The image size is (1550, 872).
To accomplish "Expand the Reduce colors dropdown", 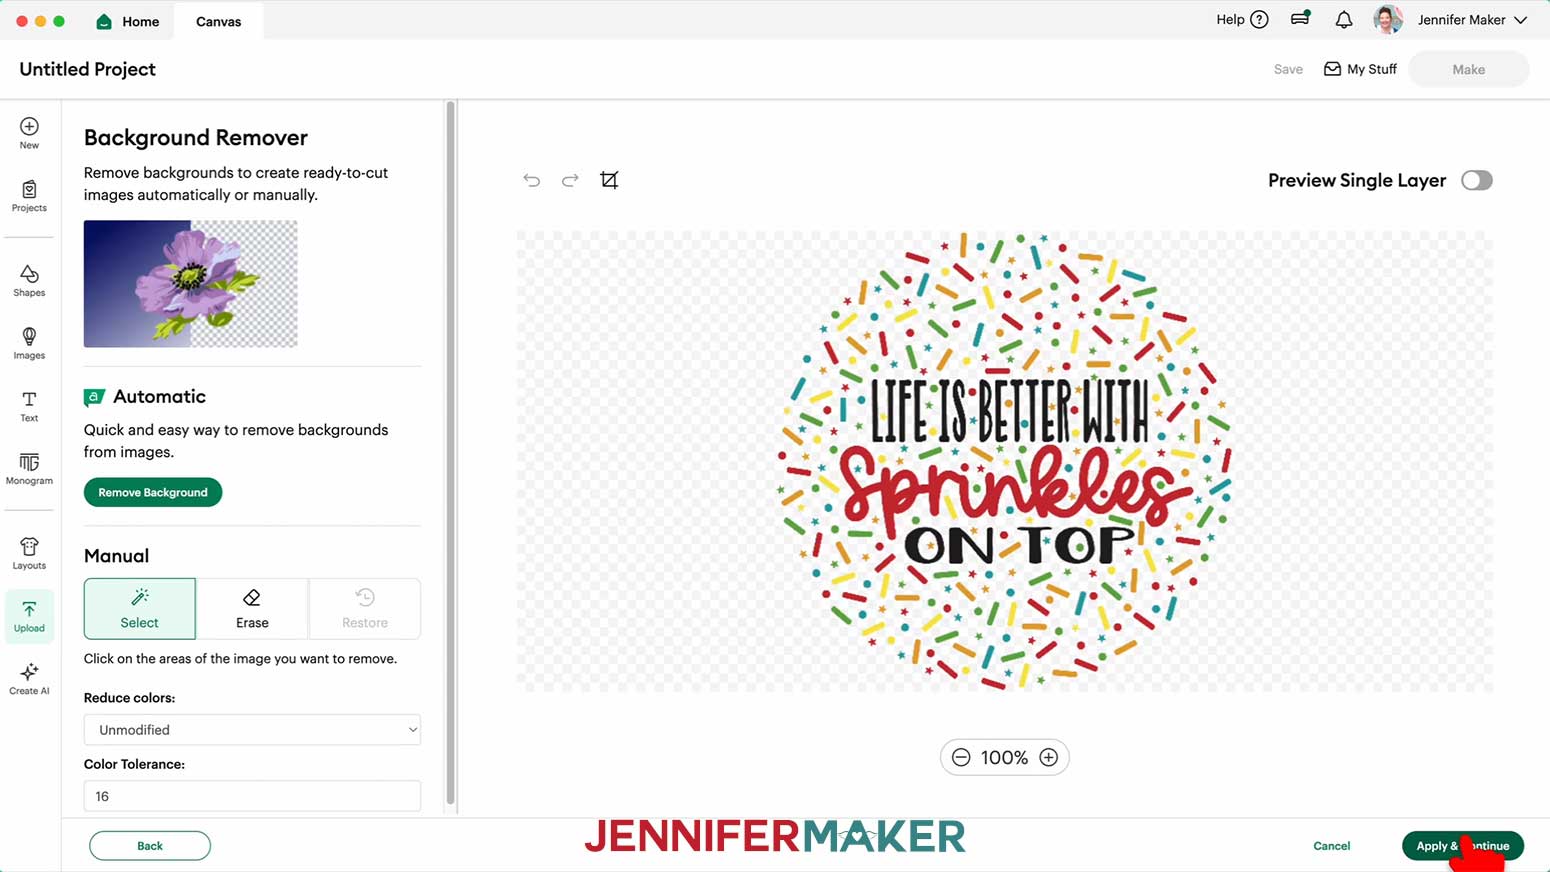I will [252, 730].
